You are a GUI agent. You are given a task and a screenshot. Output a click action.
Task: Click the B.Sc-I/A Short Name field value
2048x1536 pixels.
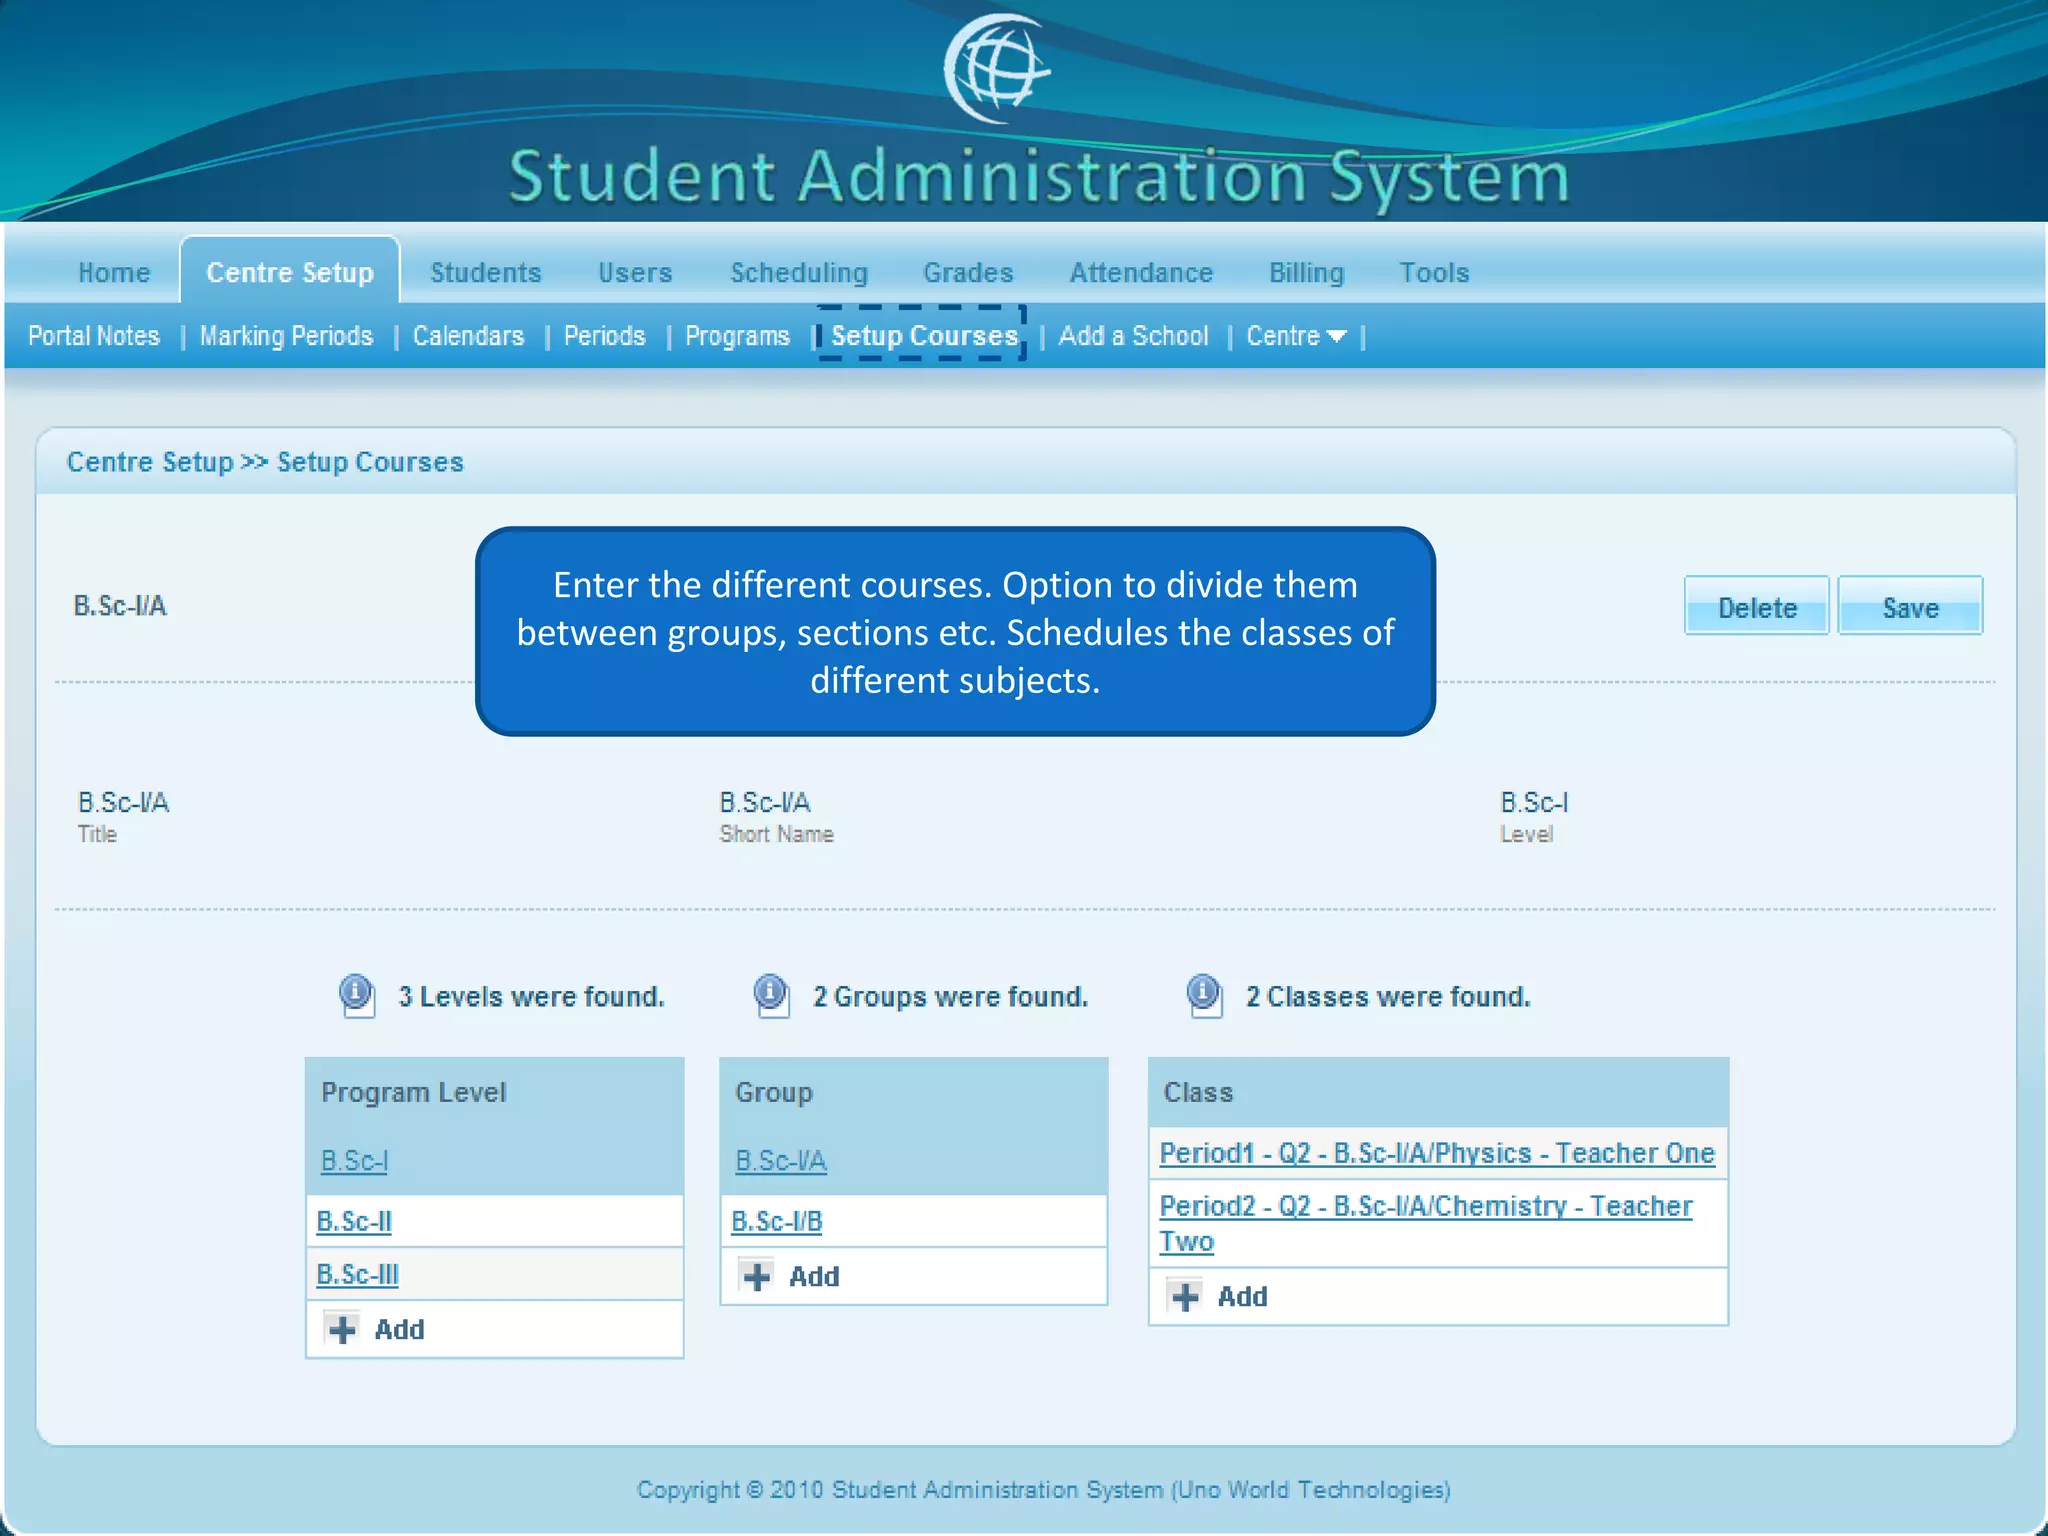[765, 803]
